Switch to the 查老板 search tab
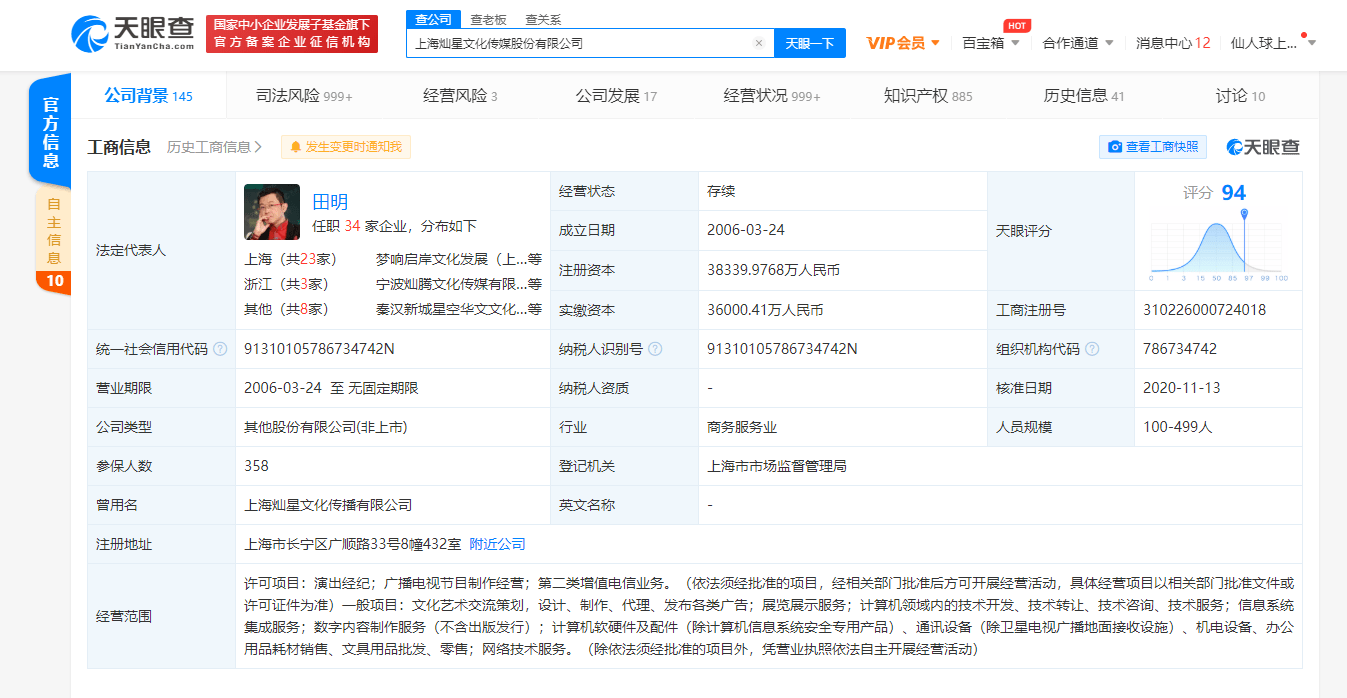 [x=488, y=19]
